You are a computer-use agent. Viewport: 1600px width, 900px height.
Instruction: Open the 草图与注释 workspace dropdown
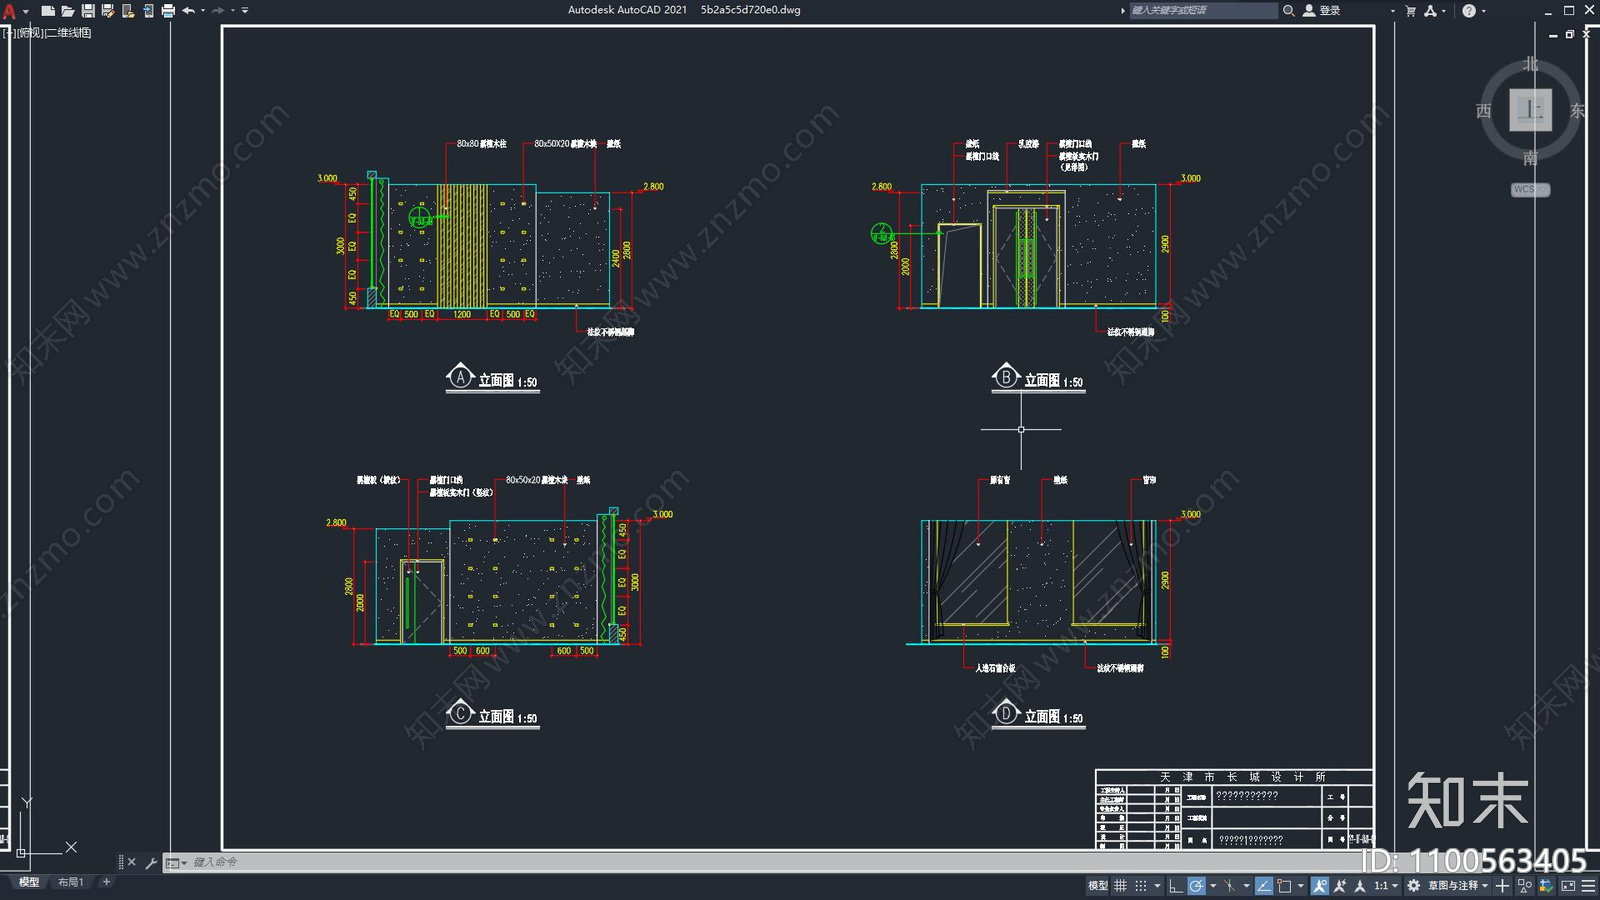pyautogui.click(x=1458, y=886)
